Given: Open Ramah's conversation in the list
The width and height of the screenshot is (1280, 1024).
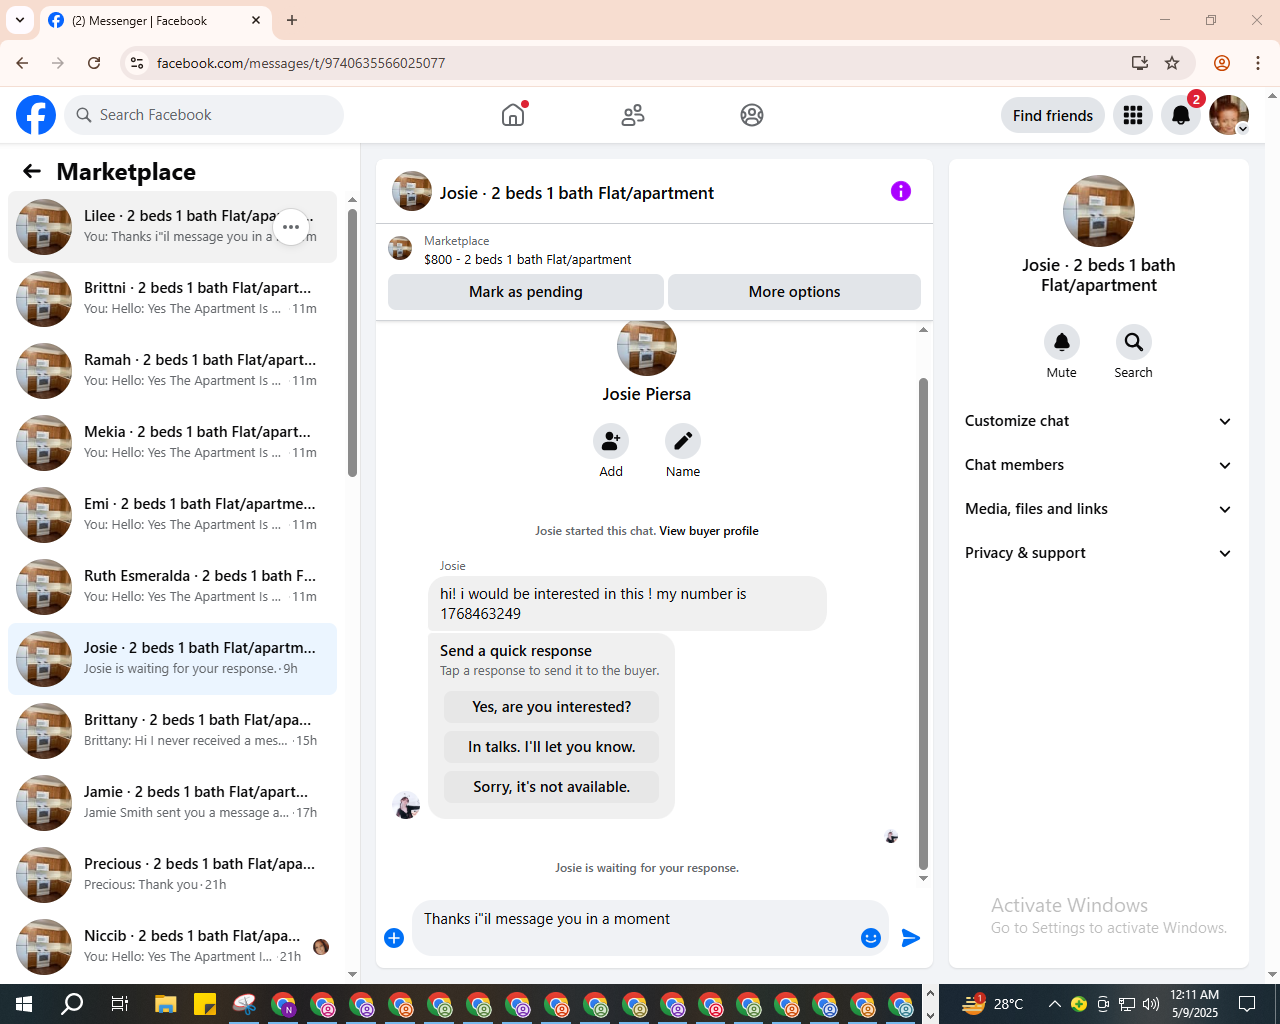Looking at the screenshot, I should [172, 371].
